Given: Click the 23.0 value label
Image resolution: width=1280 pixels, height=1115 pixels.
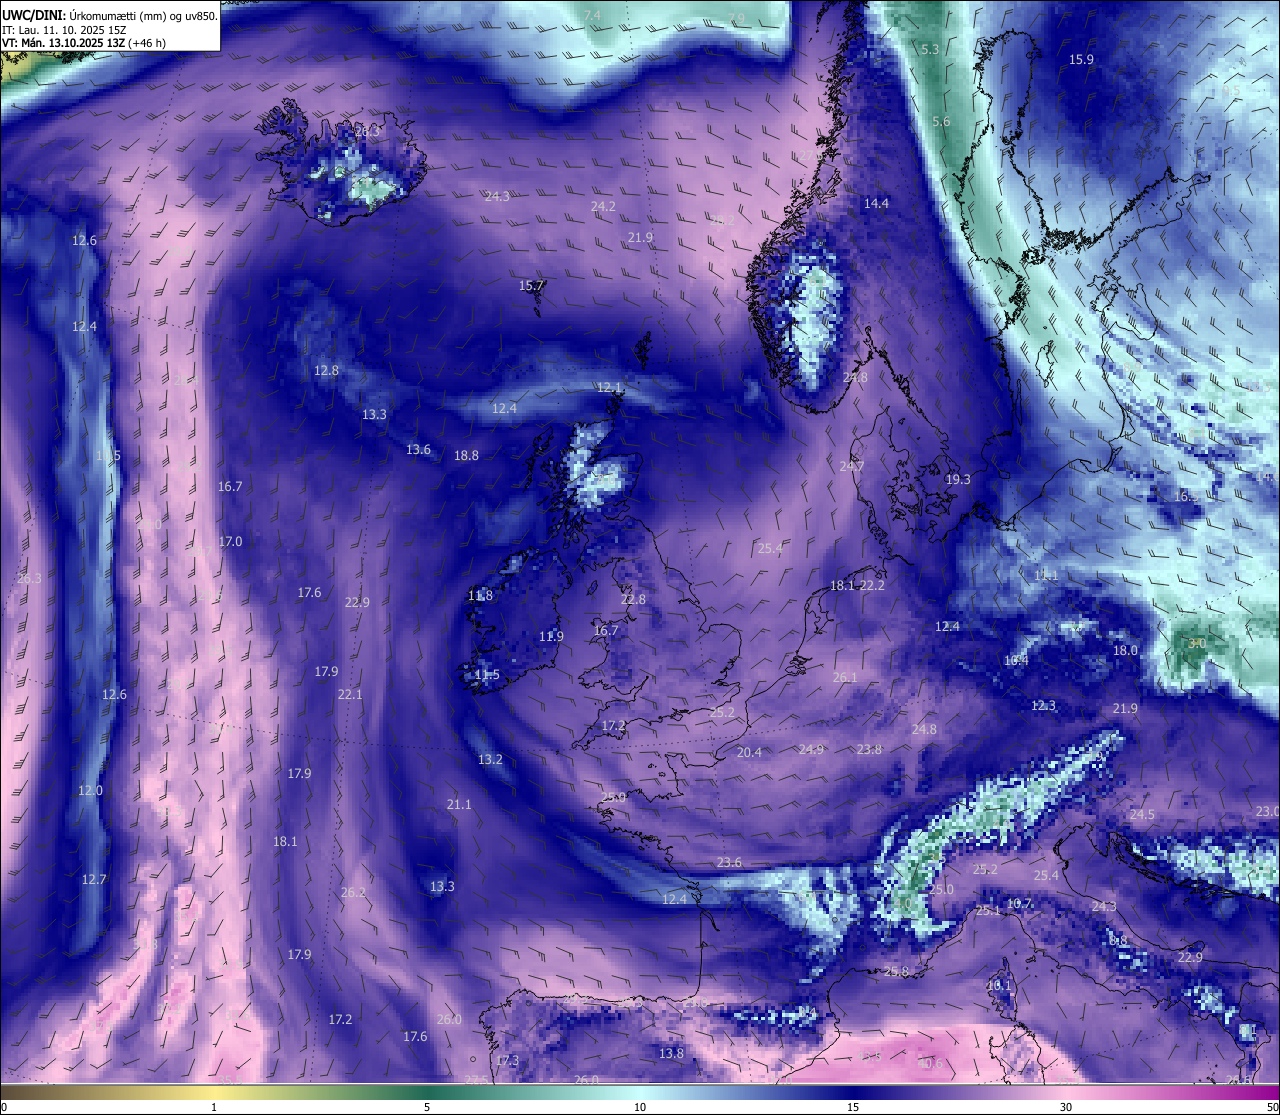Looking at the screenshot, I should pyautogui.click(x=1267, y=811).
